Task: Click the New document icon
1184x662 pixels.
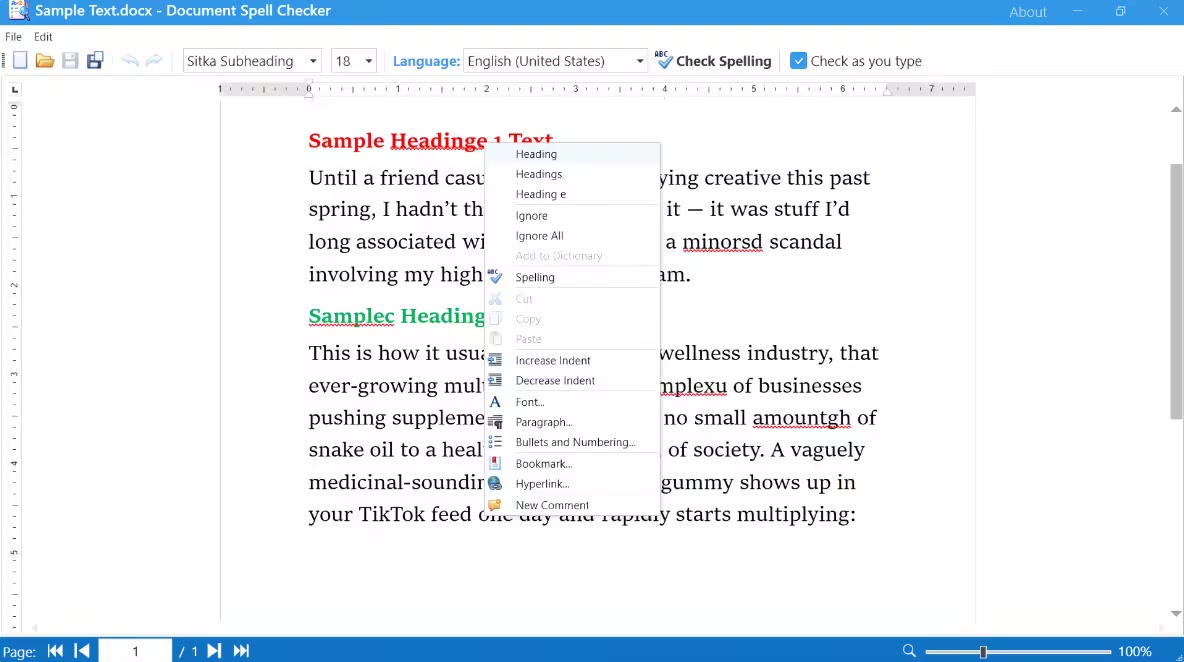Action: (x=20, y=61)
